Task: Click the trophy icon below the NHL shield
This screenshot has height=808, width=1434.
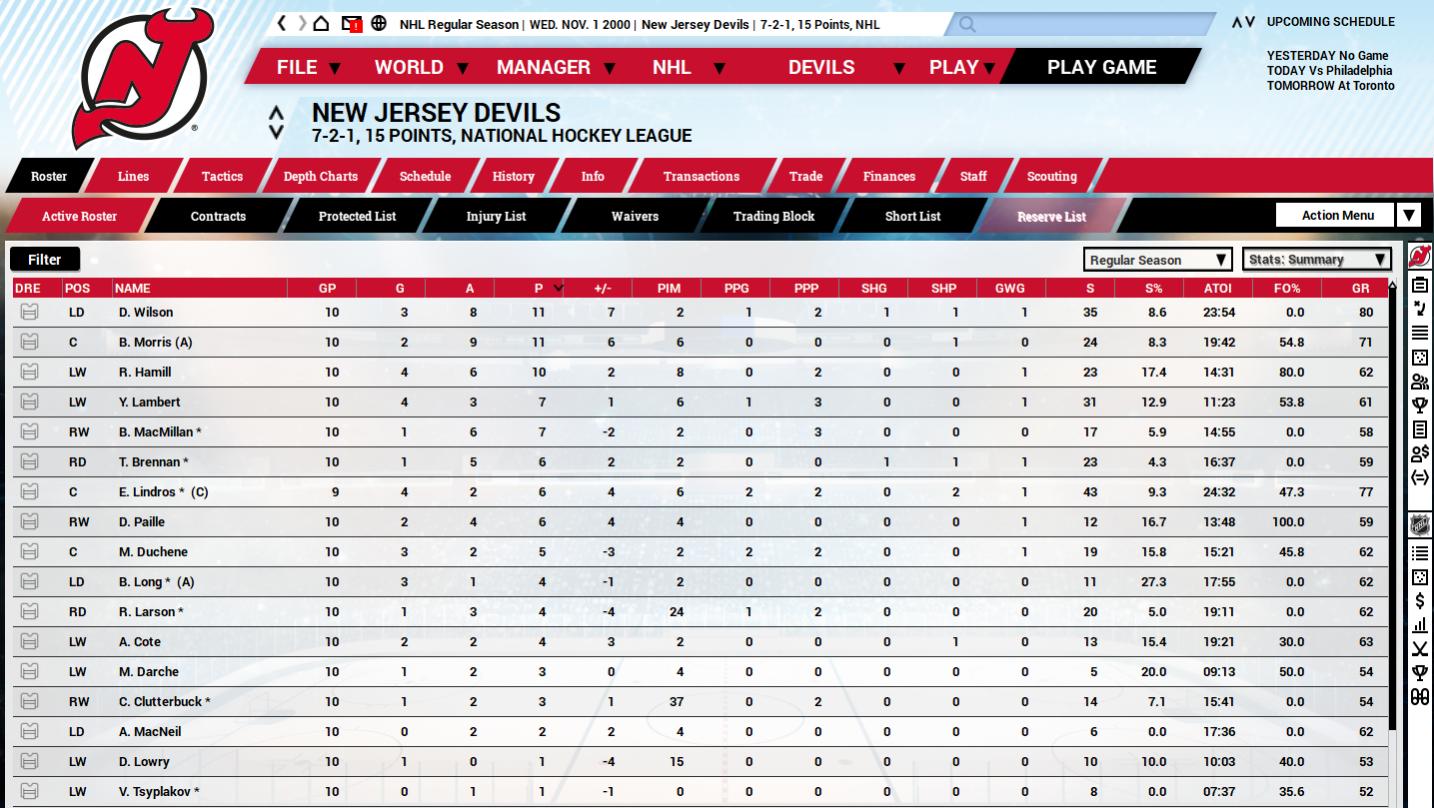Action: pyautogui.click(x=1419, y=673)
